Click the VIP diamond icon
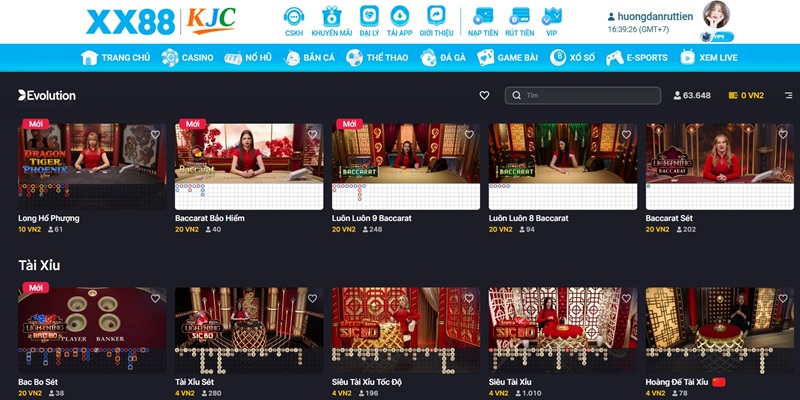This screenshot has height=400, width=800. click(551, 18)
